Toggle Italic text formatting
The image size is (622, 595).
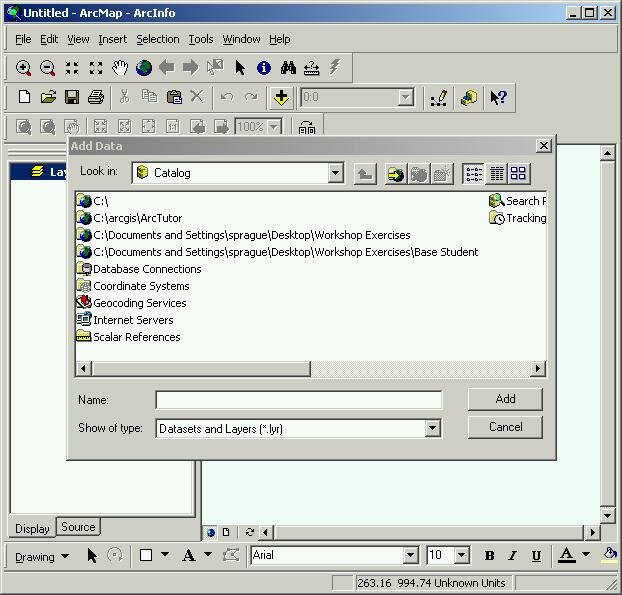(513, 556)
